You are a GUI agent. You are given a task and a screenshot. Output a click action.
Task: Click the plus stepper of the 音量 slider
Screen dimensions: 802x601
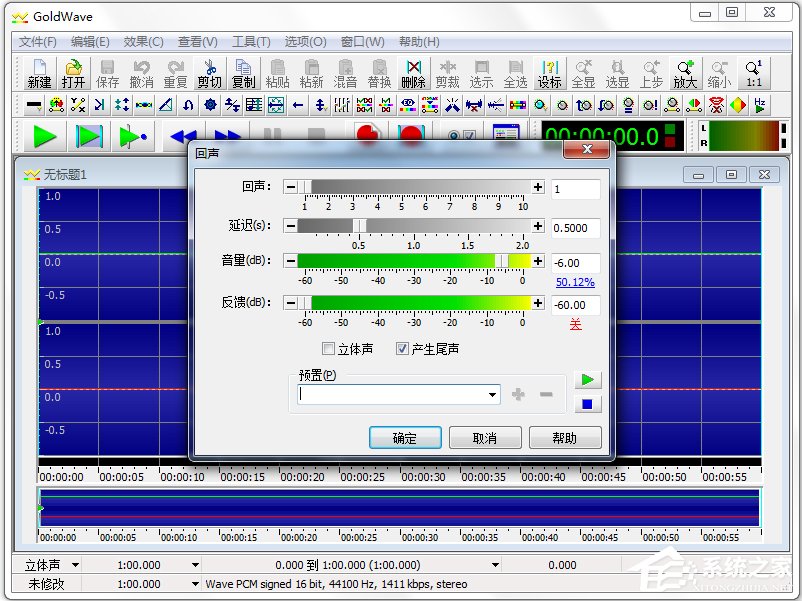click(x=538, y=261)
